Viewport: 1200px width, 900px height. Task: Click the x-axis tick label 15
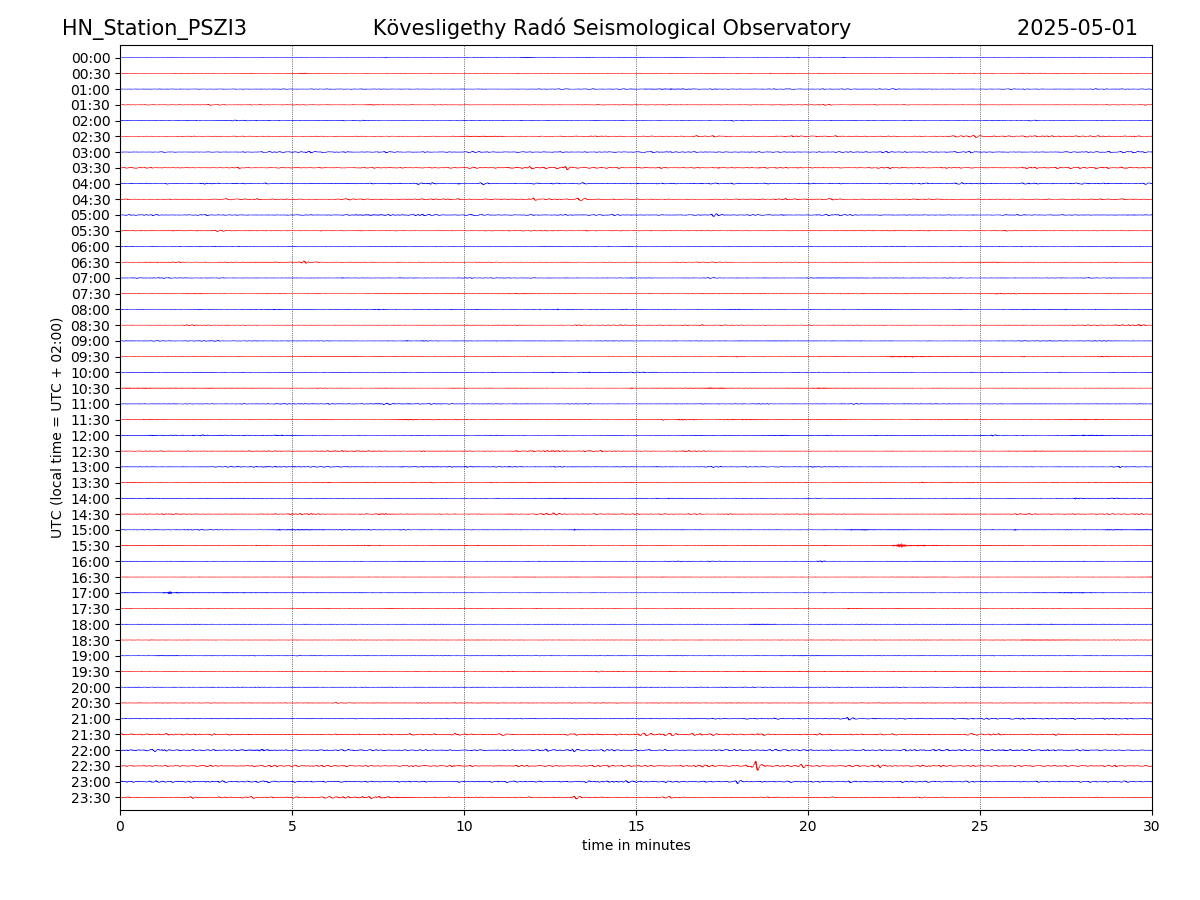pos(636,826)
